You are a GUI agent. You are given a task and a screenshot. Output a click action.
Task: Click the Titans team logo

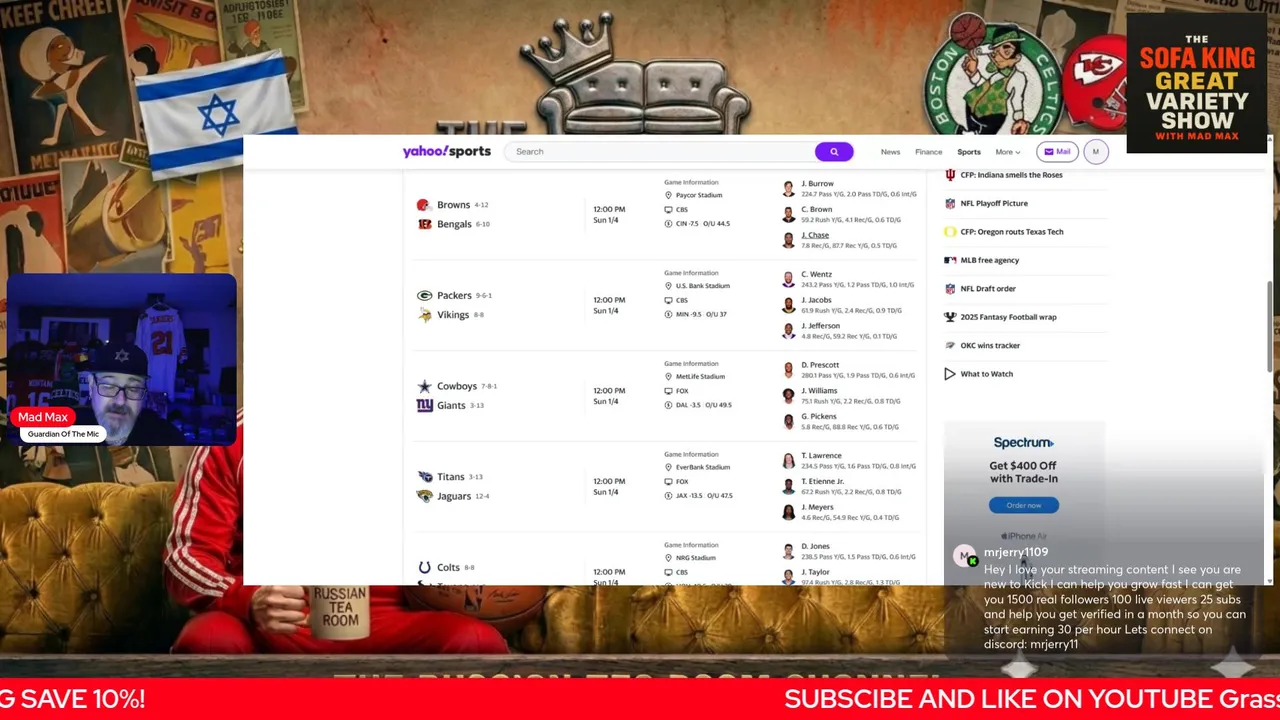point(424,476)
